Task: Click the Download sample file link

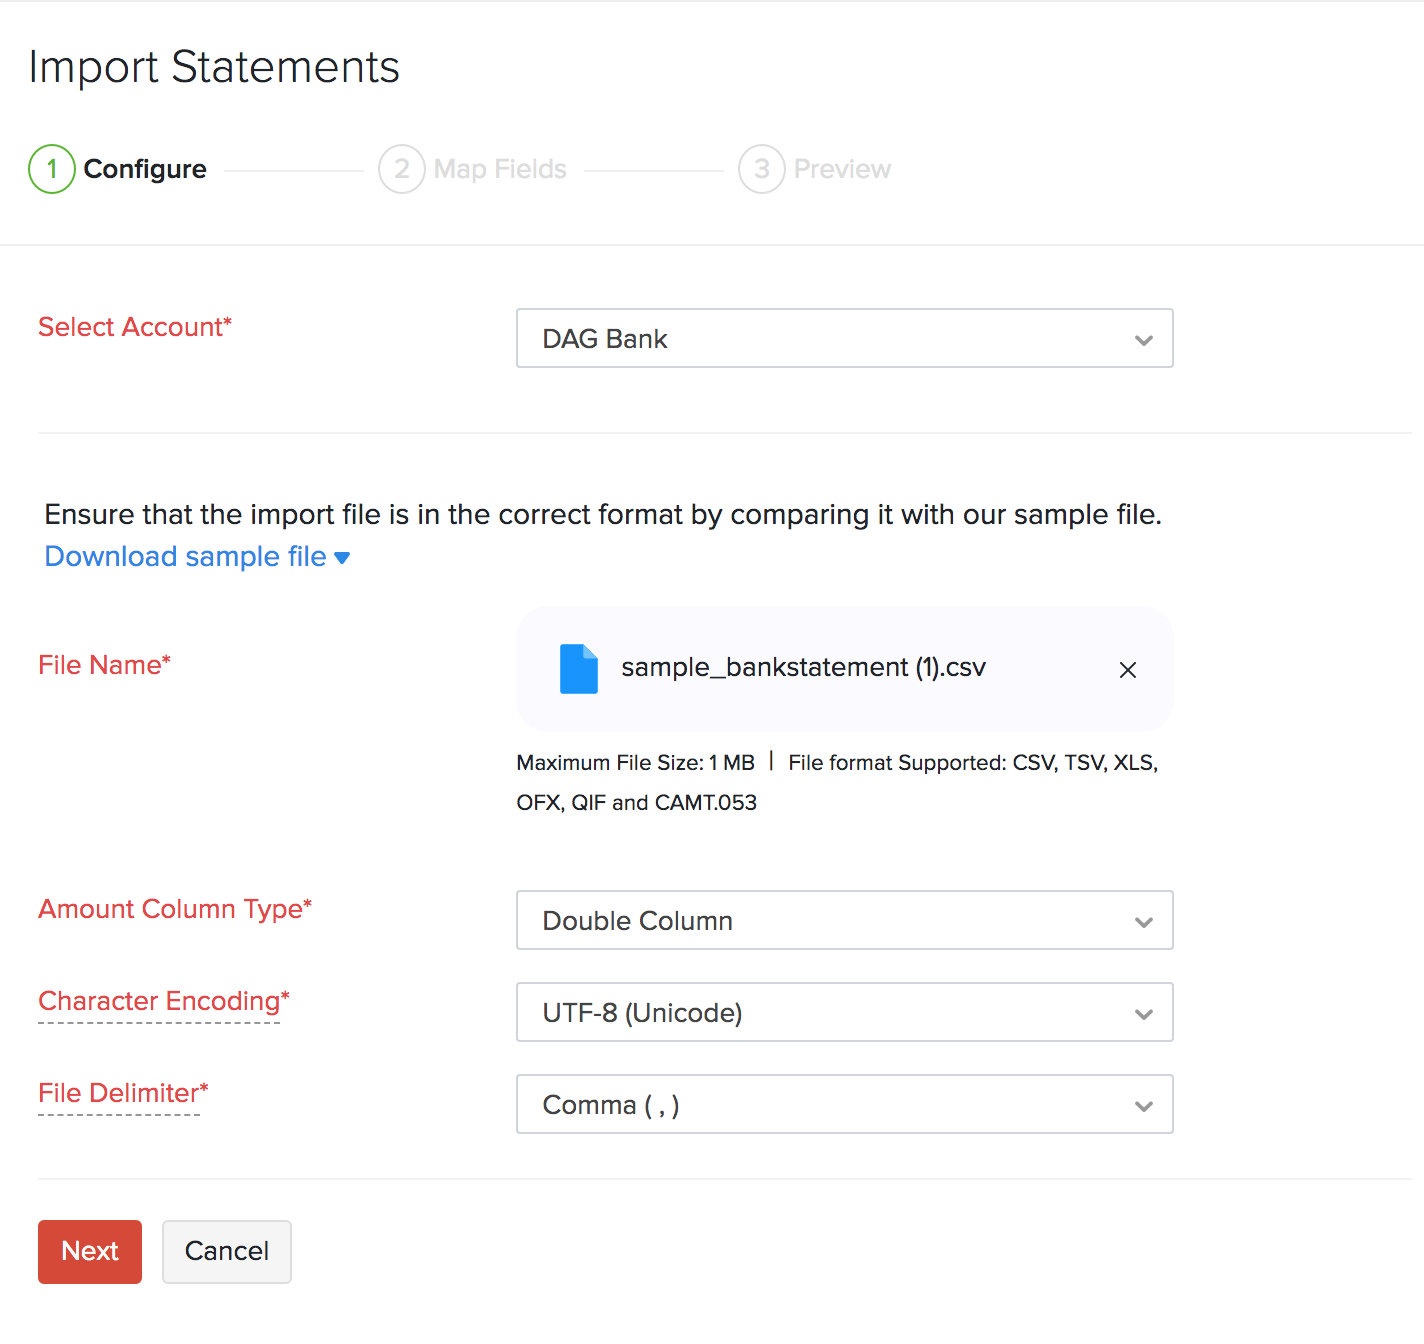Action: 185,556
